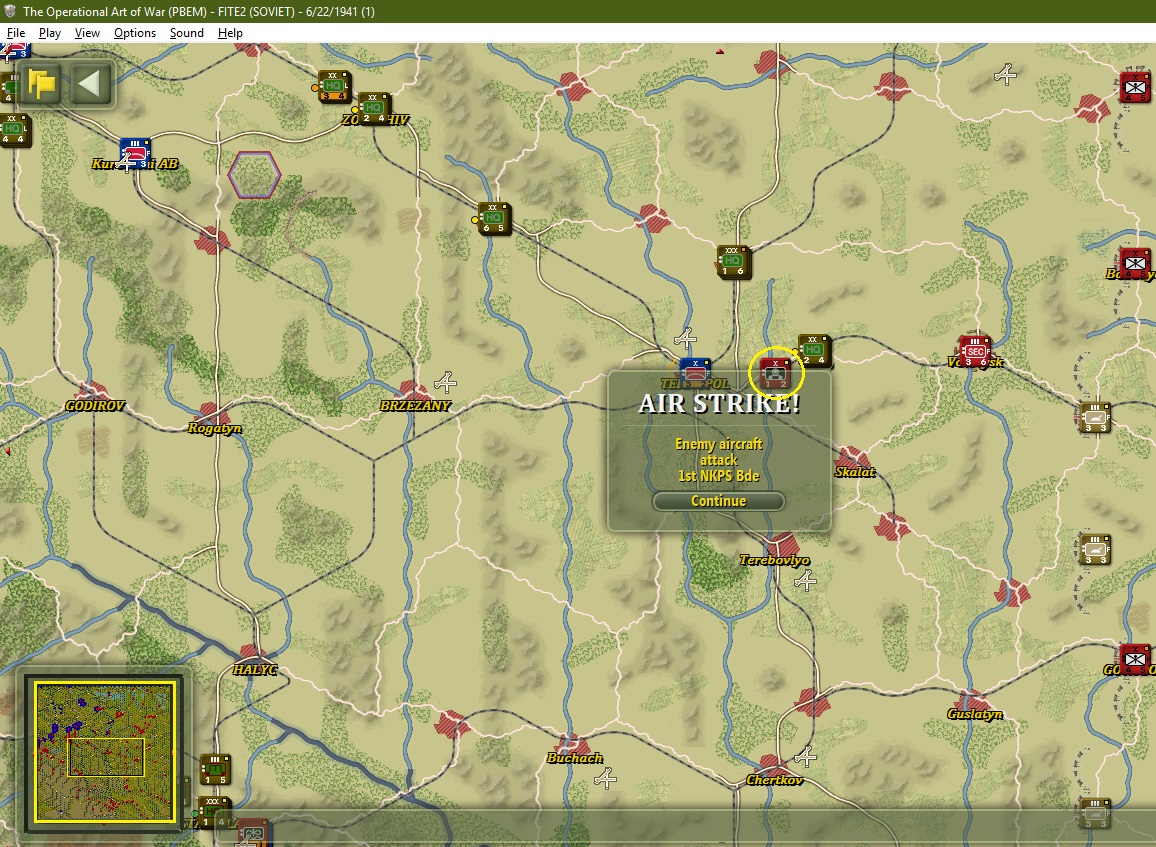Click the airfield icon below Terebovlyo
This screenshot has width=1156, height=847.
tap(805, 581)
